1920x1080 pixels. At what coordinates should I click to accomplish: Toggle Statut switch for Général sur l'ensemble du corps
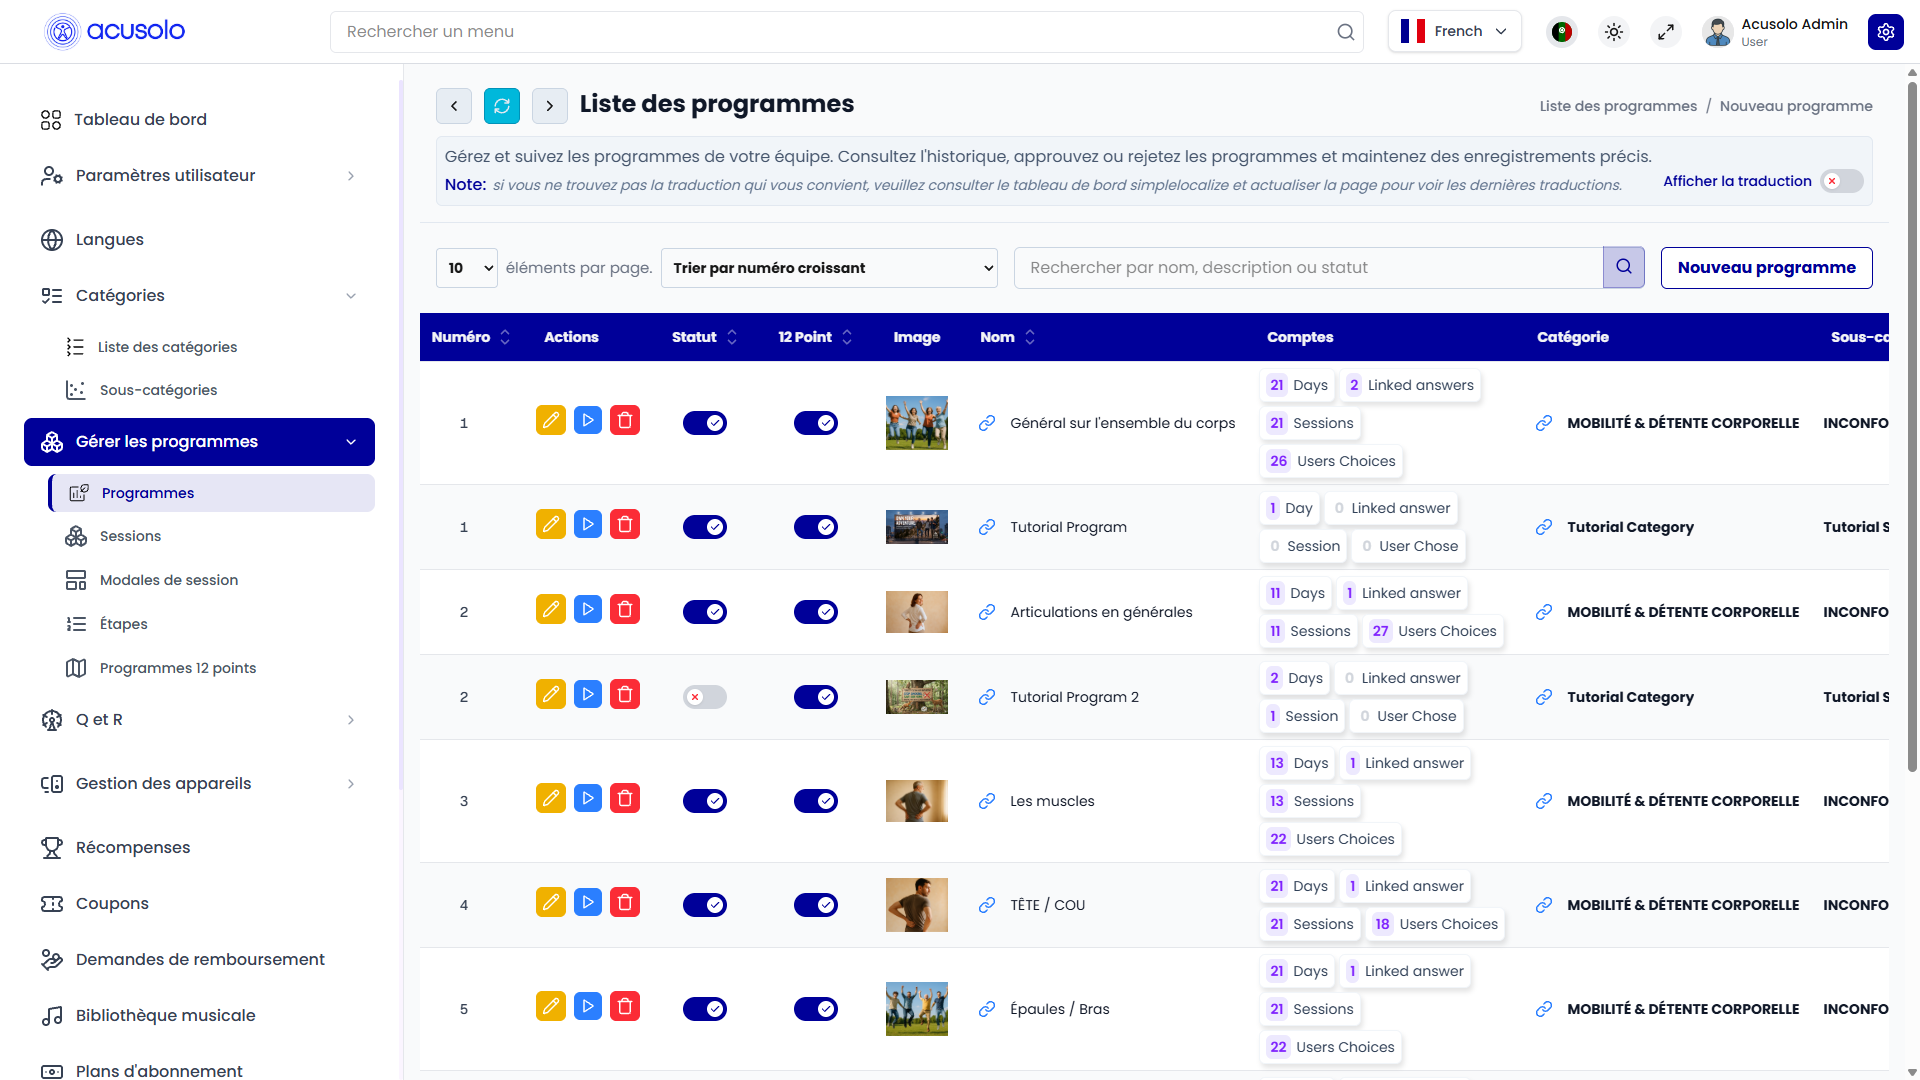[705, 423]
